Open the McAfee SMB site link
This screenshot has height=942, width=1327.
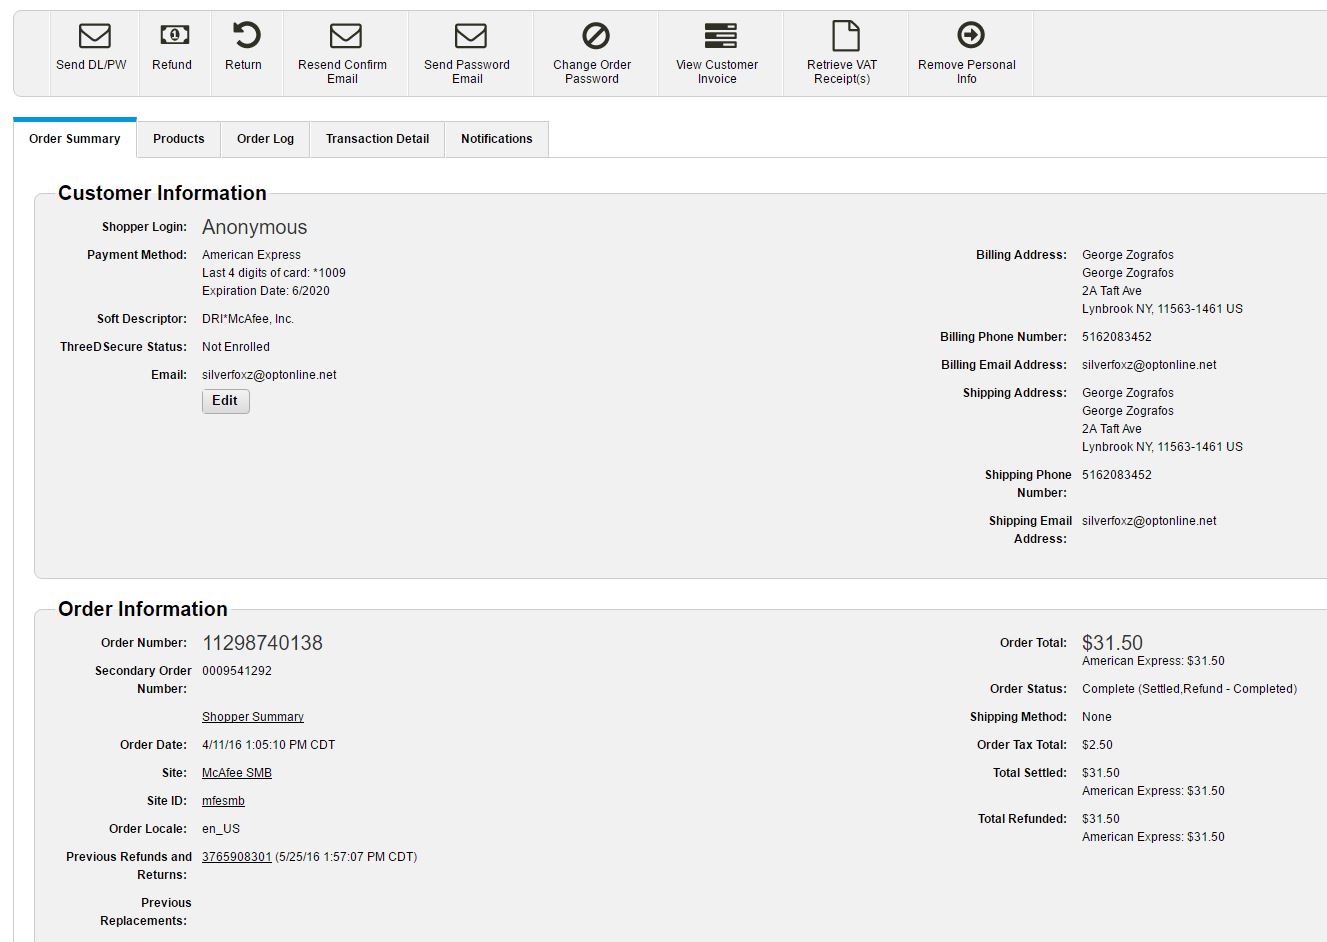pyautogui.click(x=237, y=773)
